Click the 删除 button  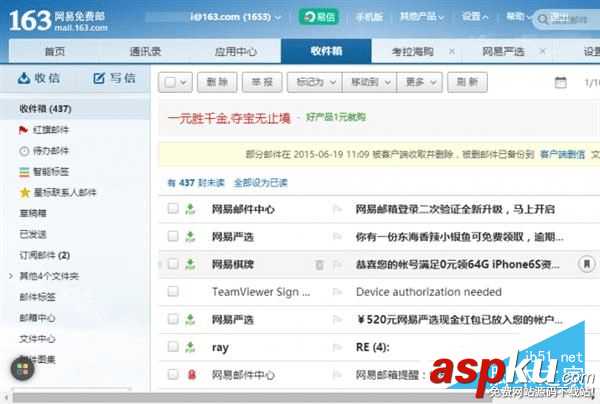coord(217,82)
